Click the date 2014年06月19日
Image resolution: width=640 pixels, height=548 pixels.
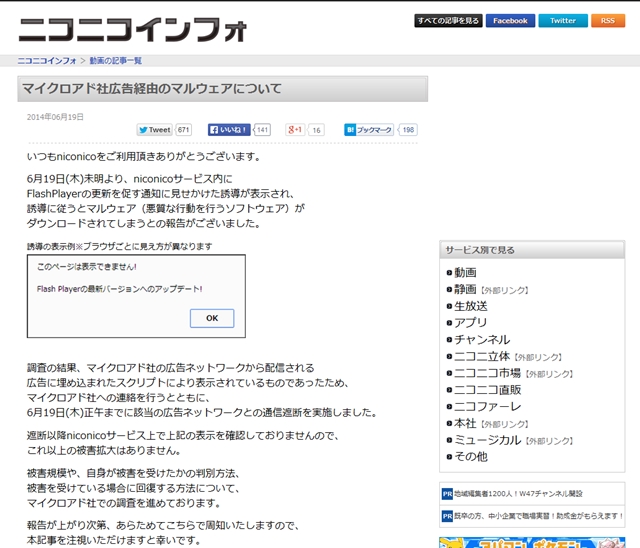pyautogui.click(x=55, y=117)
